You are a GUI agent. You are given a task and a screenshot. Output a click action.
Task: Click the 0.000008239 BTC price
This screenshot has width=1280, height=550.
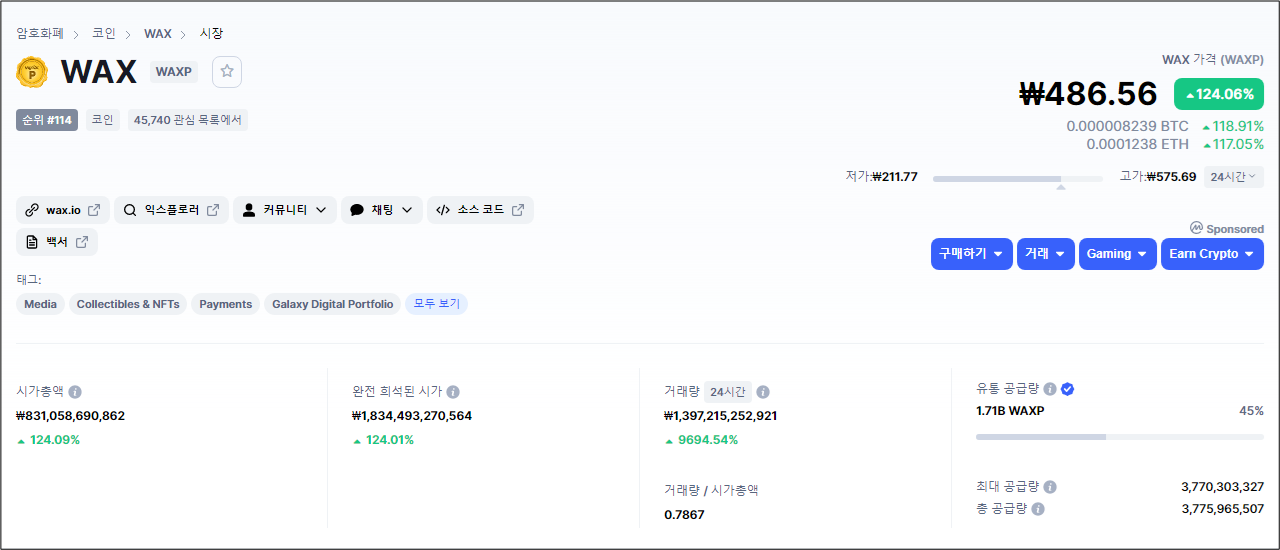pos(1128,127)
